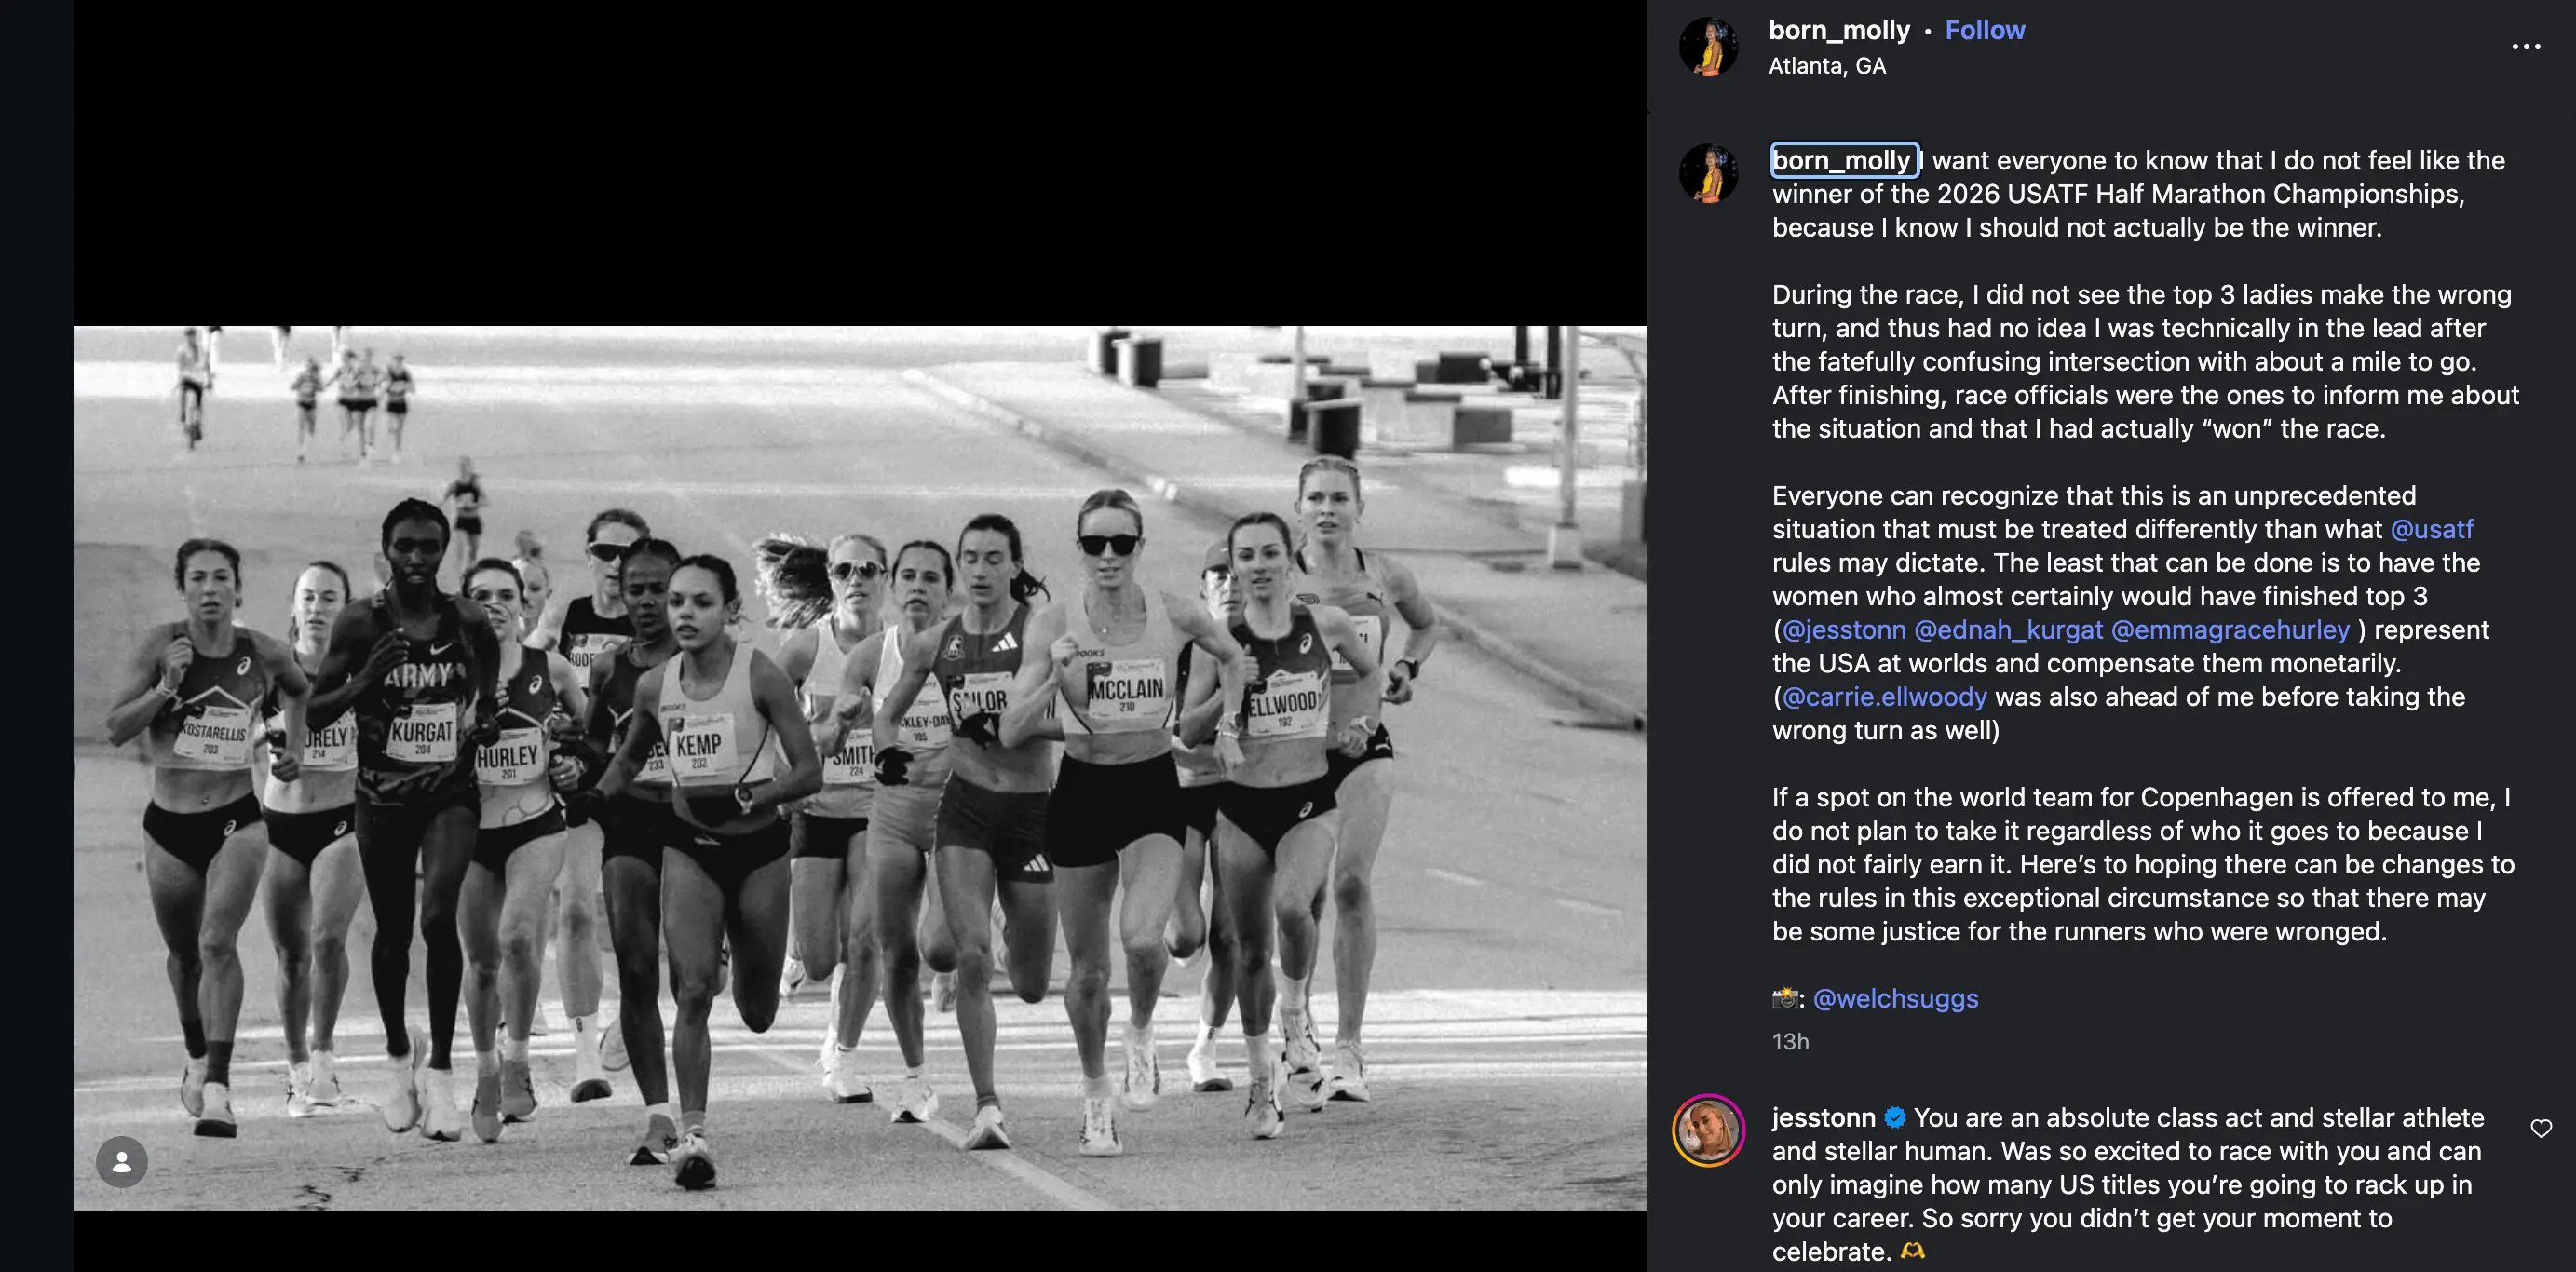The height and width of the screenshot is (1272, 2576).
Task: Click the 13h post timestamp
Action: pos(1790,1042)
